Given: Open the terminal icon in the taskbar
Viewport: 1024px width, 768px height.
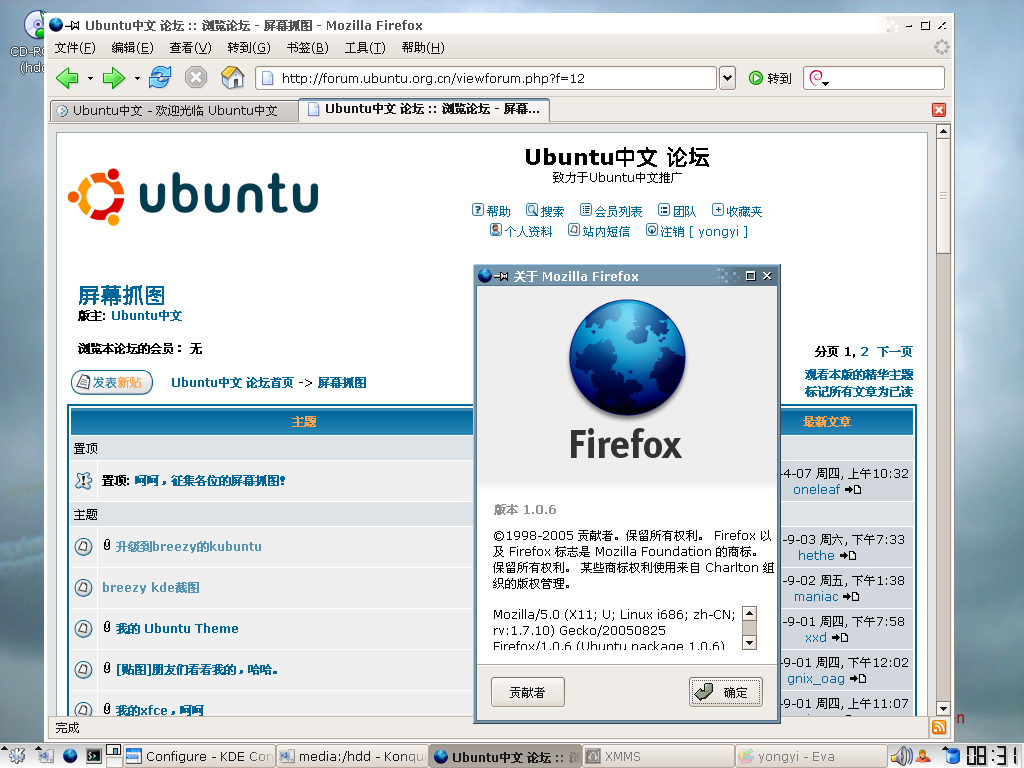Looking at the screenshot, I should click(x=95, y=756).
